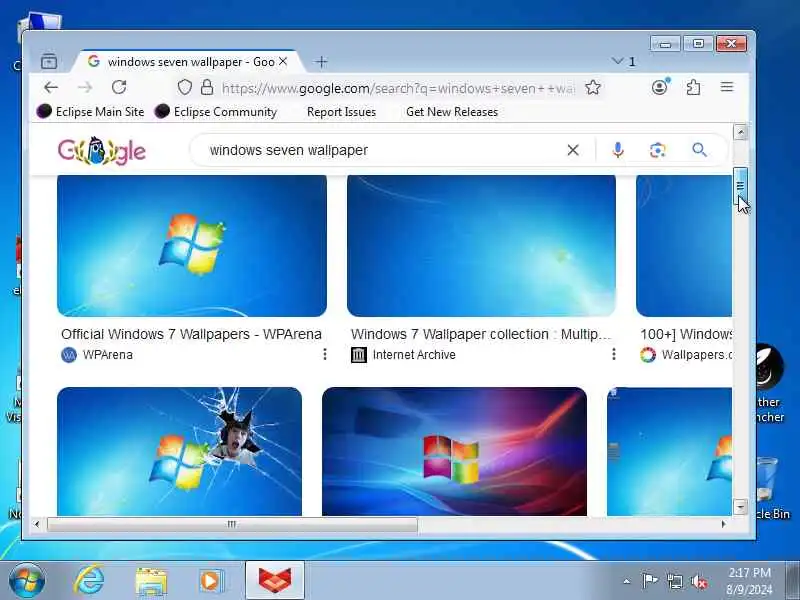Click the vertical scrollbar thumb
The width and height of the screenshot is (800, 600).
[740, 186]
